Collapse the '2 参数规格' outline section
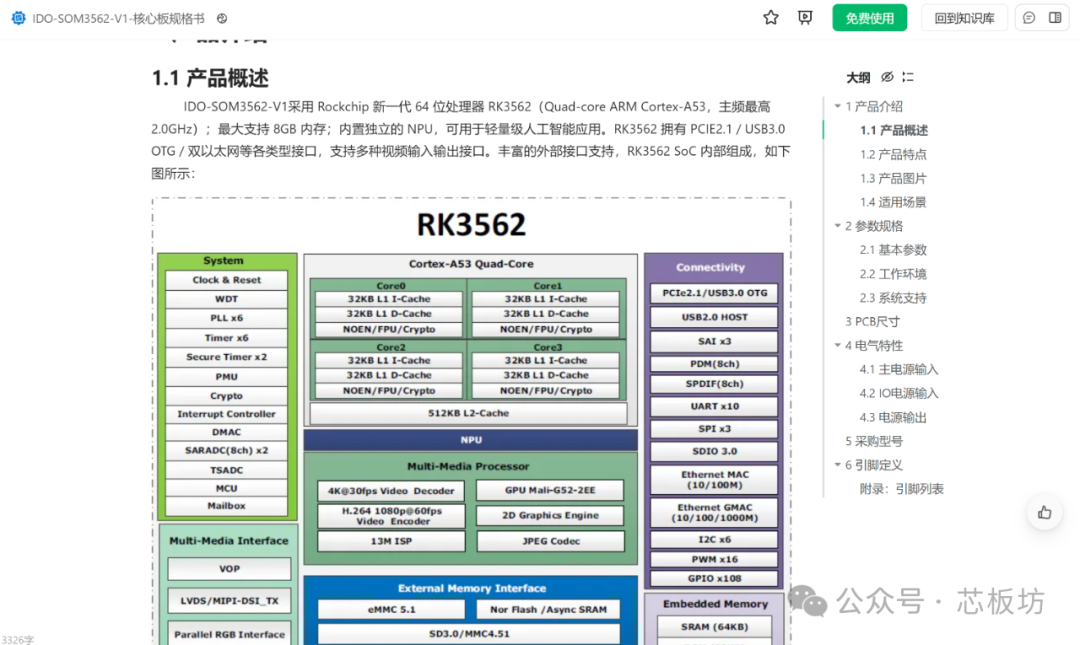 pos(838,226)
